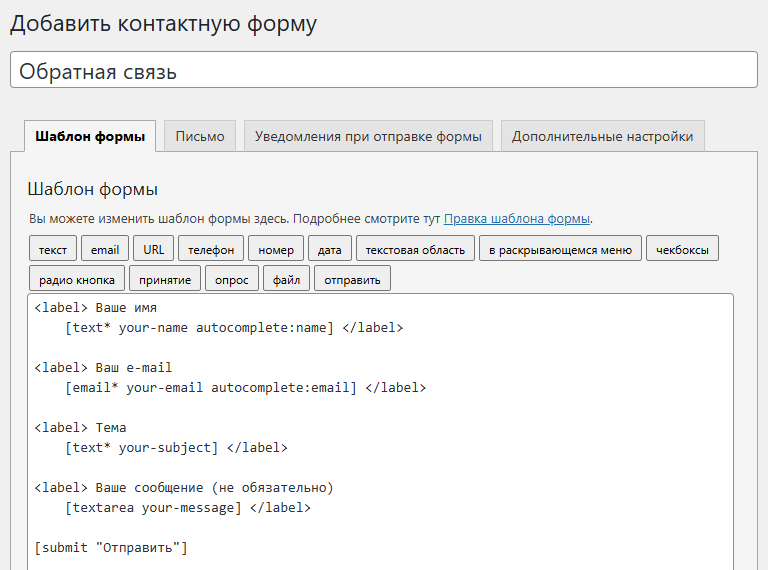Add a 'радио кнопка' tag

77,279
